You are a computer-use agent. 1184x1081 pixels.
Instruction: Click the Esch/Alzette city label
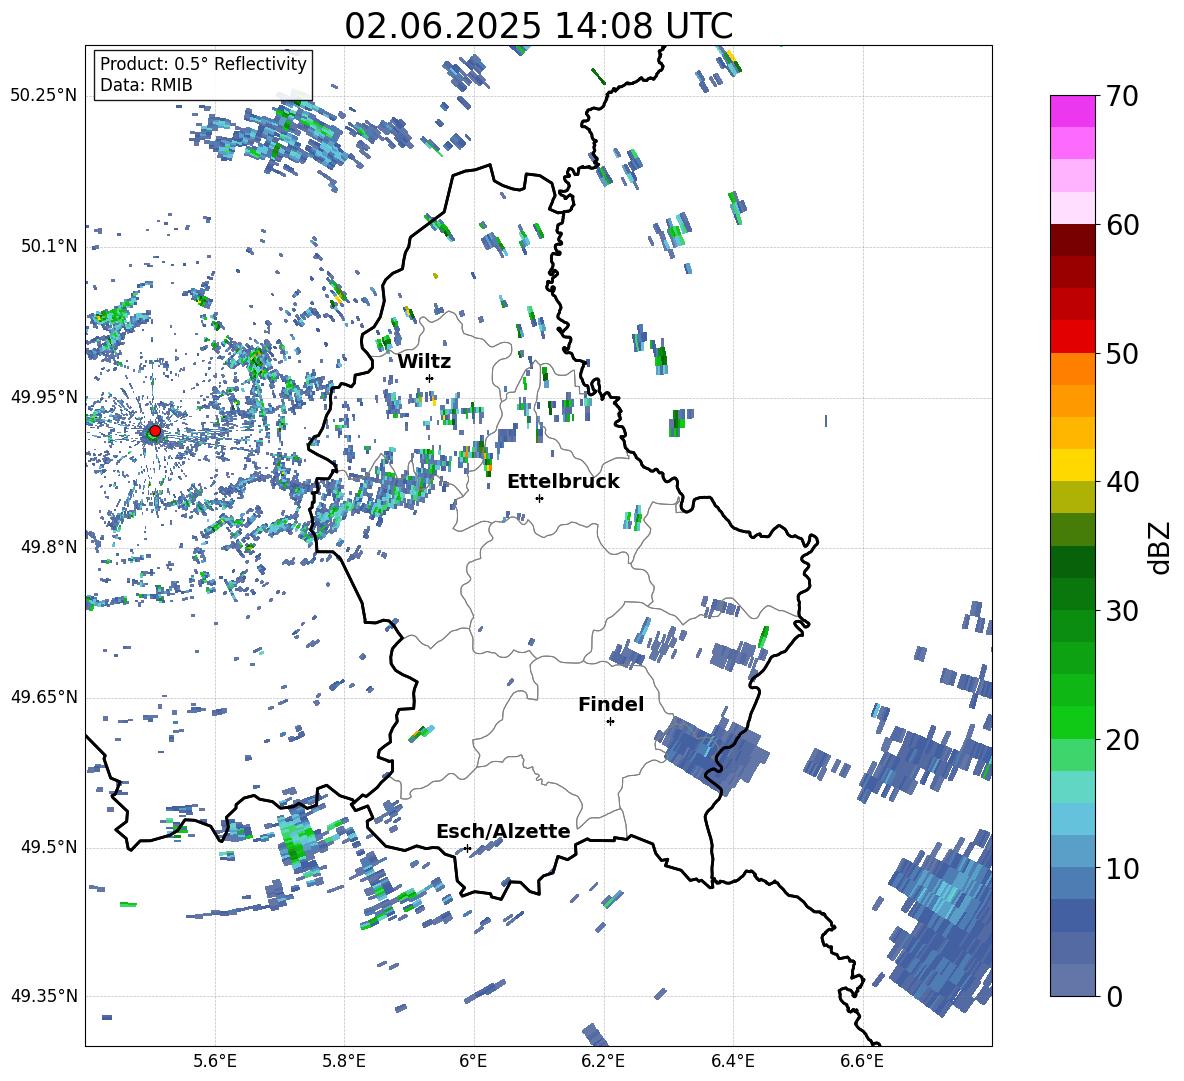[504, 832]
